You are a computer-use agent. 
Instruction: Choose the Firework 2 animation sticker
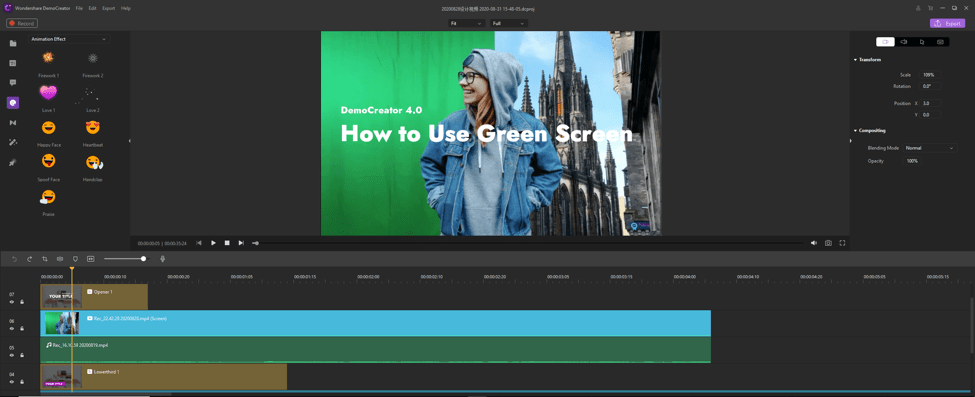93,58
